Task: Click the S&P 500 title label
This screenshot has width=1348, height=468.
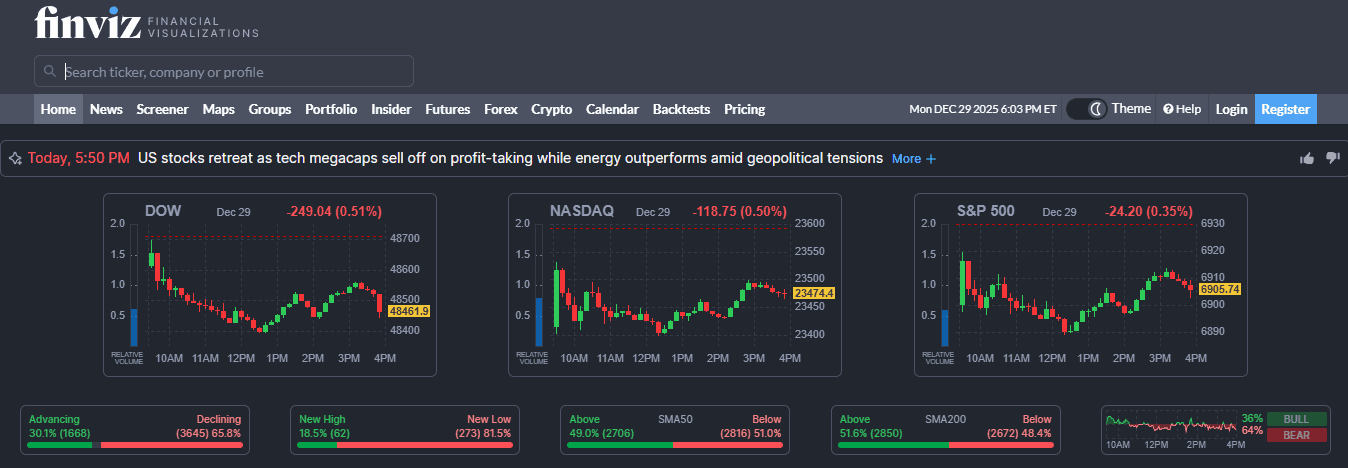Action: tap(986, 211)
